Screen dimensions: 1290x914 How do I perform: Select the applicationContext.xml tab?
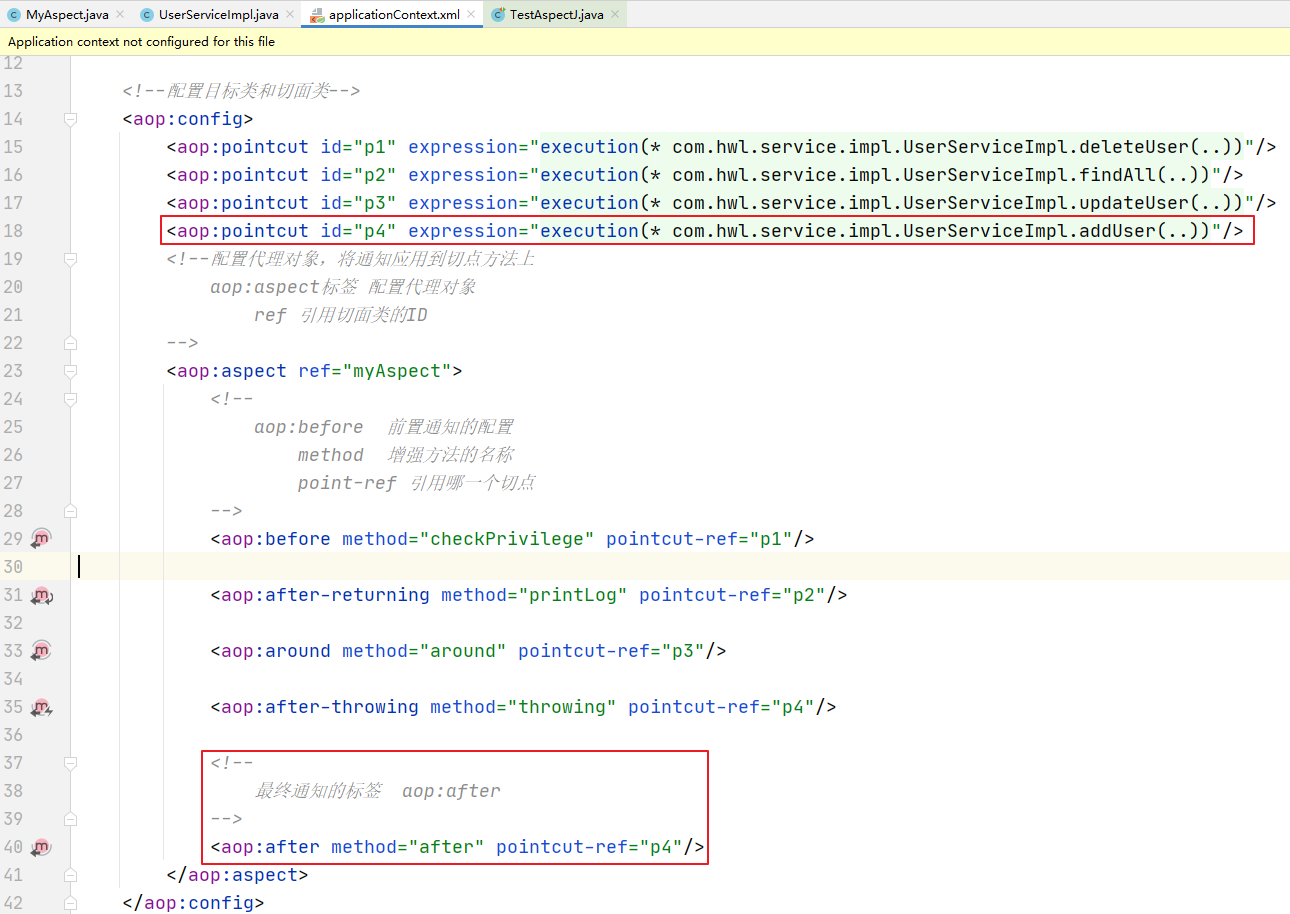pyautogui.click(x=393, y=15)
